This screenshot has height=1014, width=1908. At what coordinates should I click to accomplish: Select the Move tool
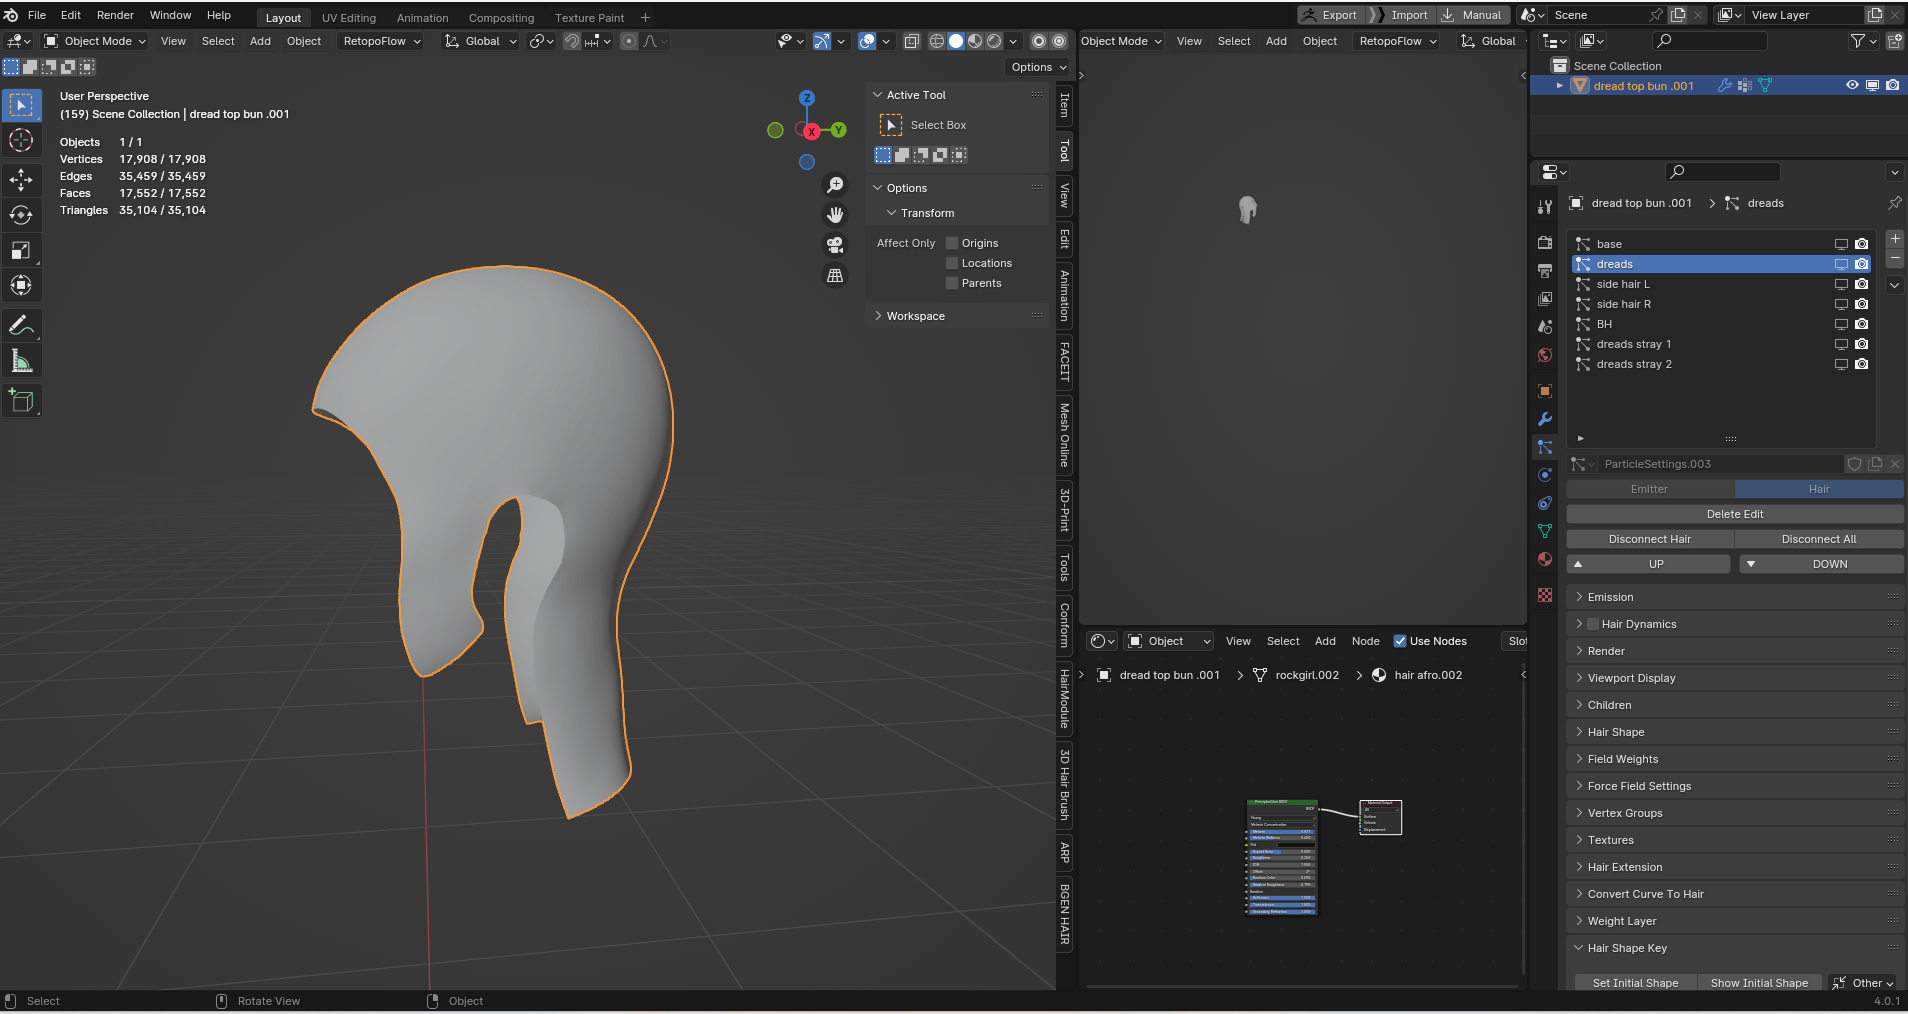[21, 180]
